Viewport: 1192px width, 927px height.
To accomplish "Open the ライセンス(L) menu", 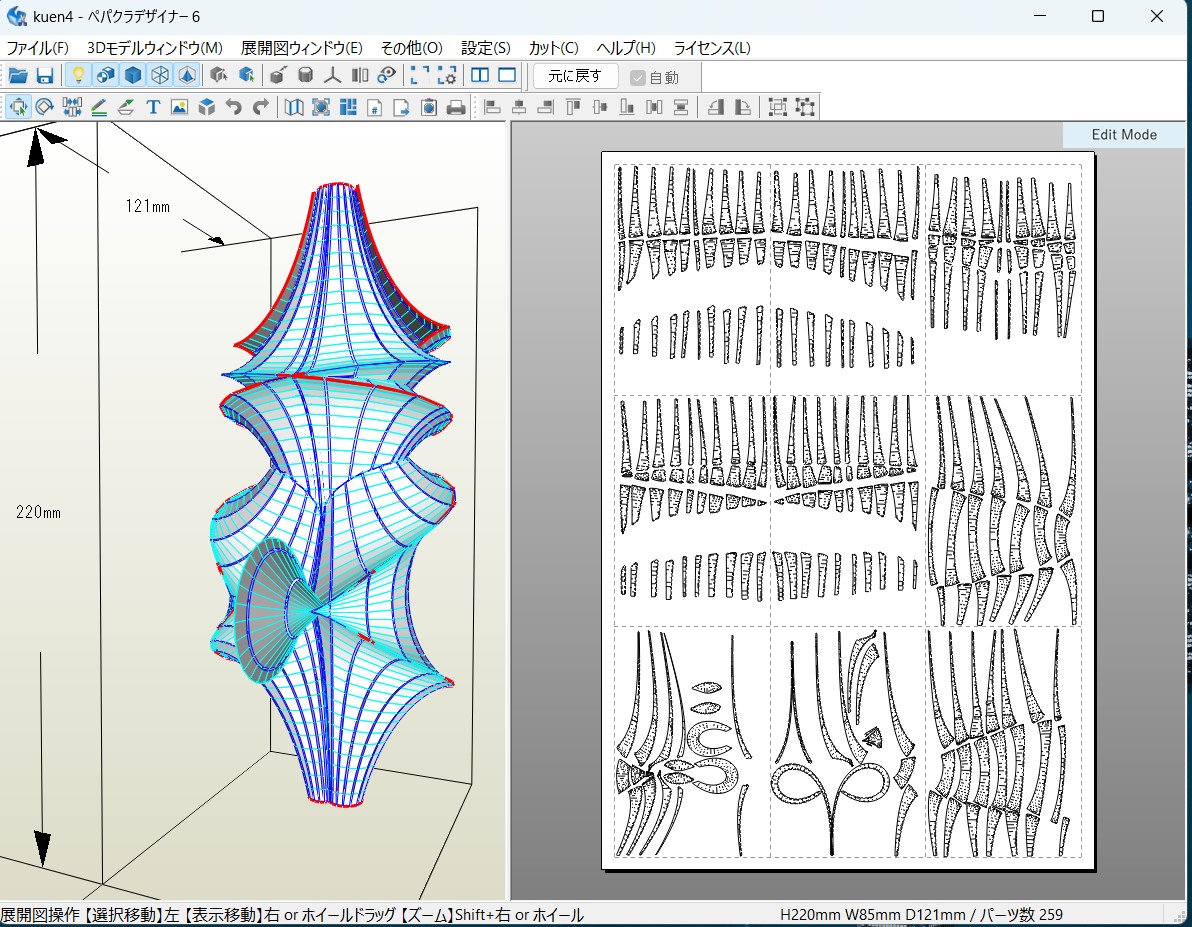I will [712, 48].
